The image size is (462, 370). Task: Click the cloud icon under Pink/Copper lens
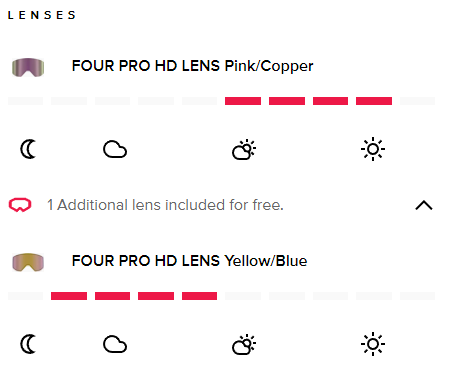(115, 149)
